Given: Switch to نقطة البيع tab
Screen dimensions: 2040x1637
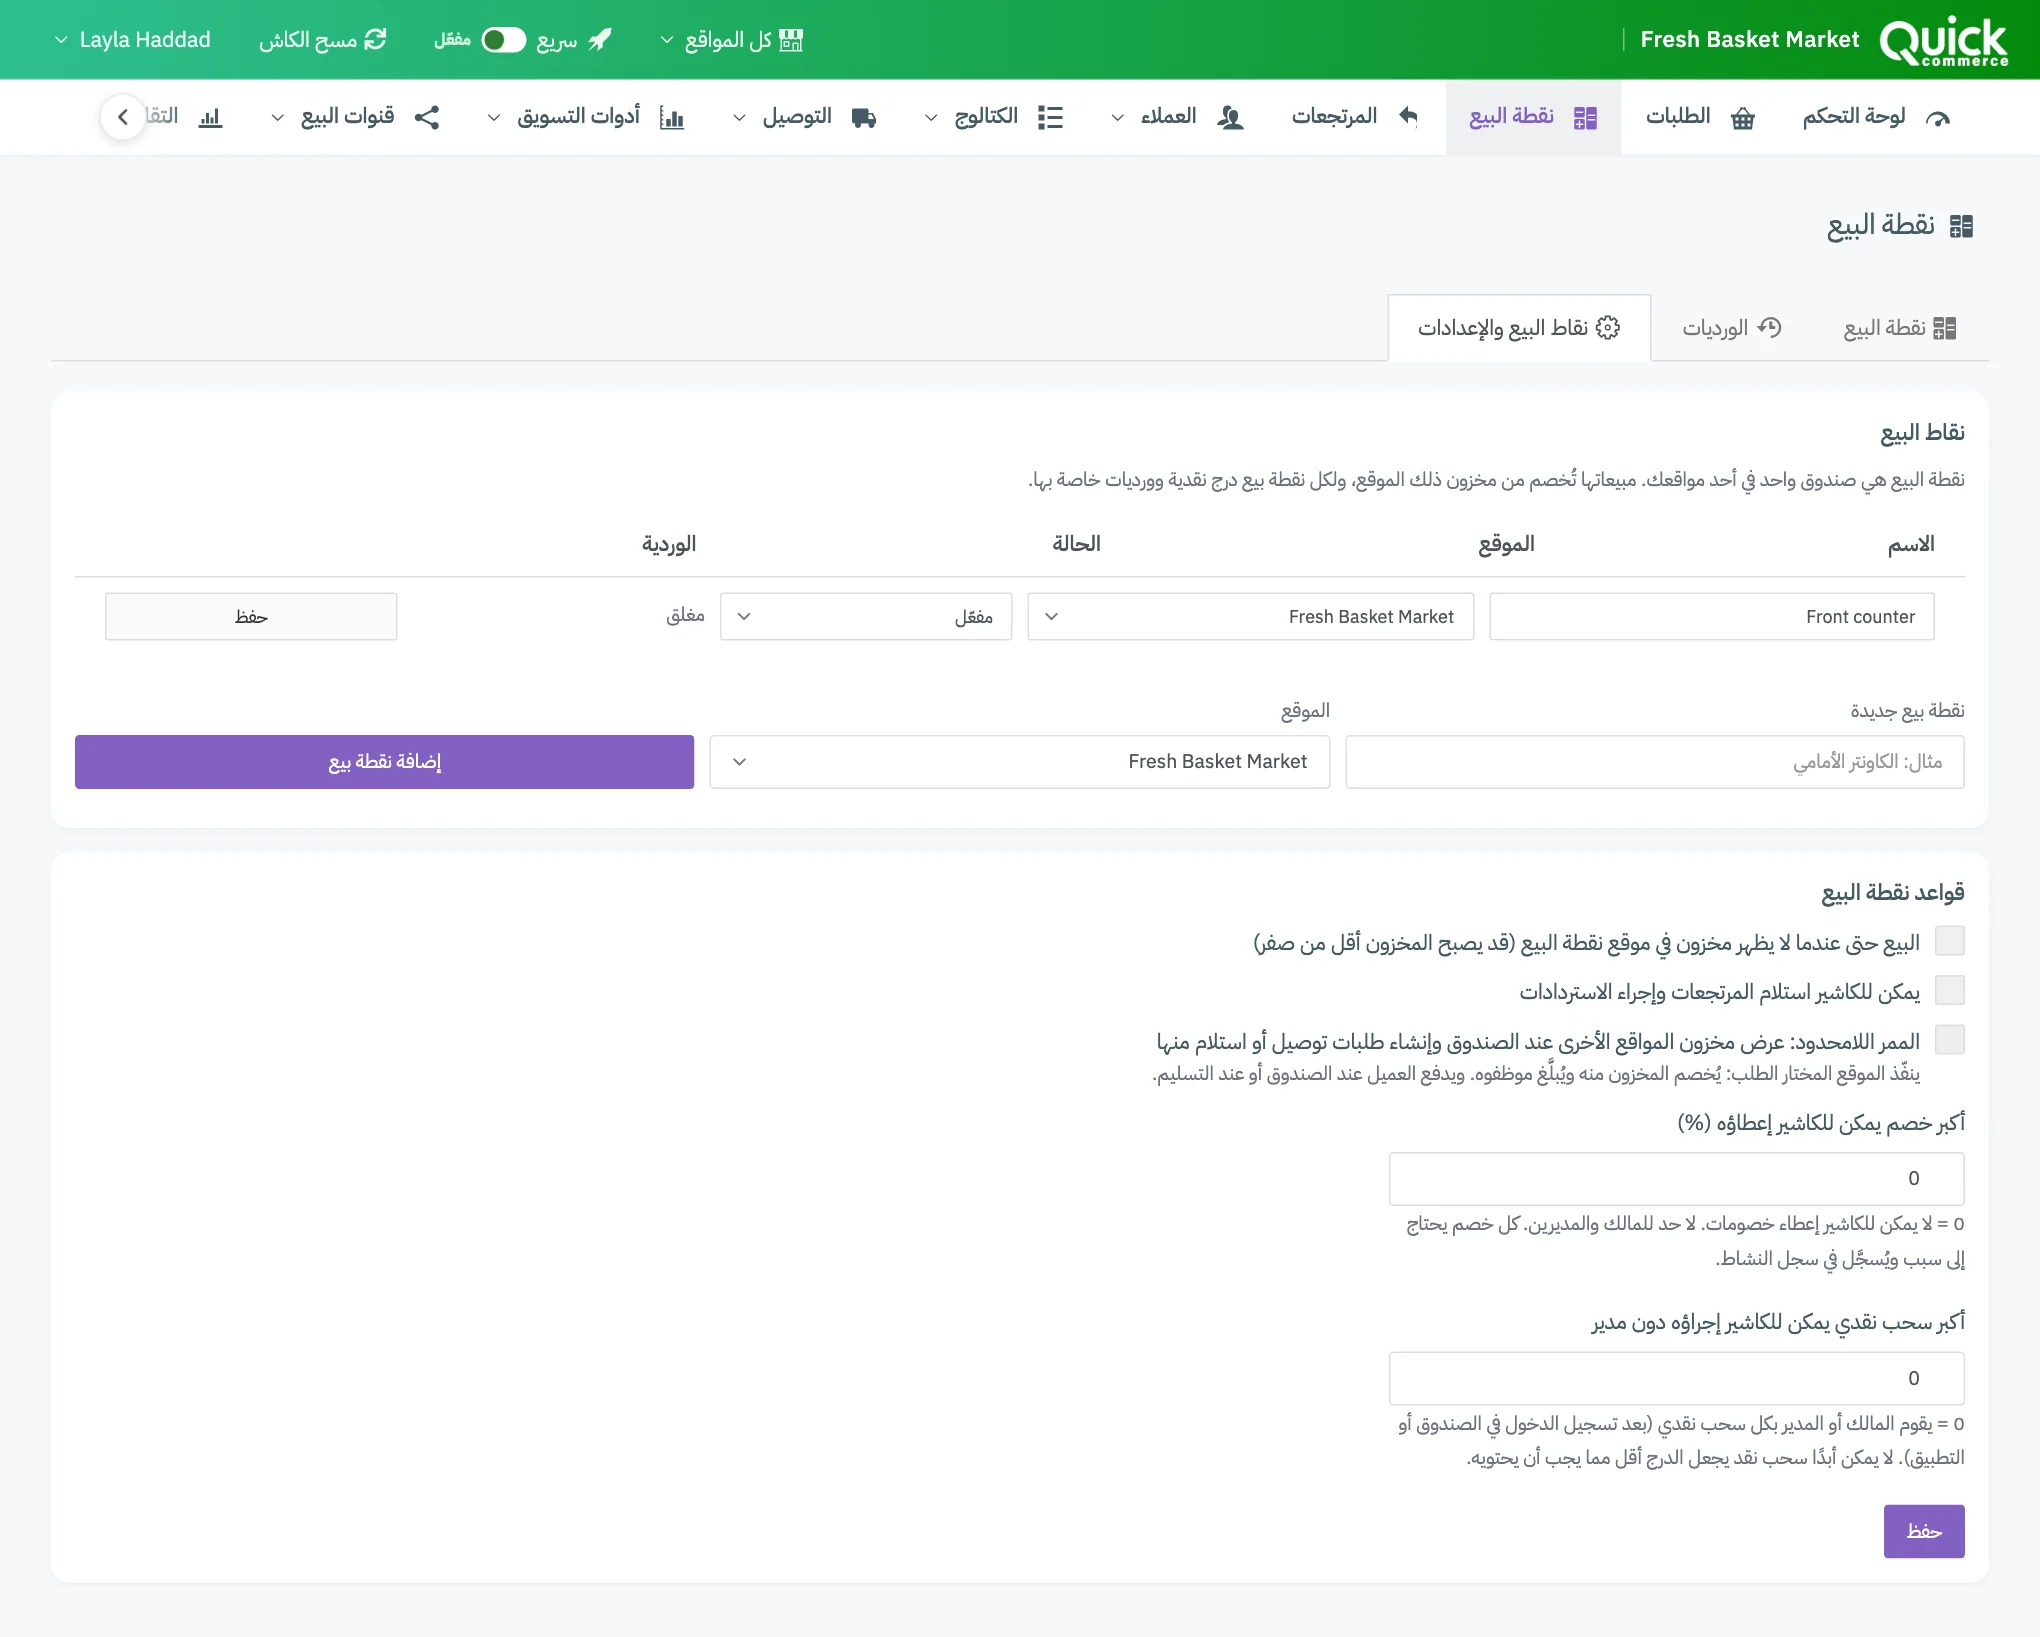Looking at the screenshot, I should (1900, 328).
